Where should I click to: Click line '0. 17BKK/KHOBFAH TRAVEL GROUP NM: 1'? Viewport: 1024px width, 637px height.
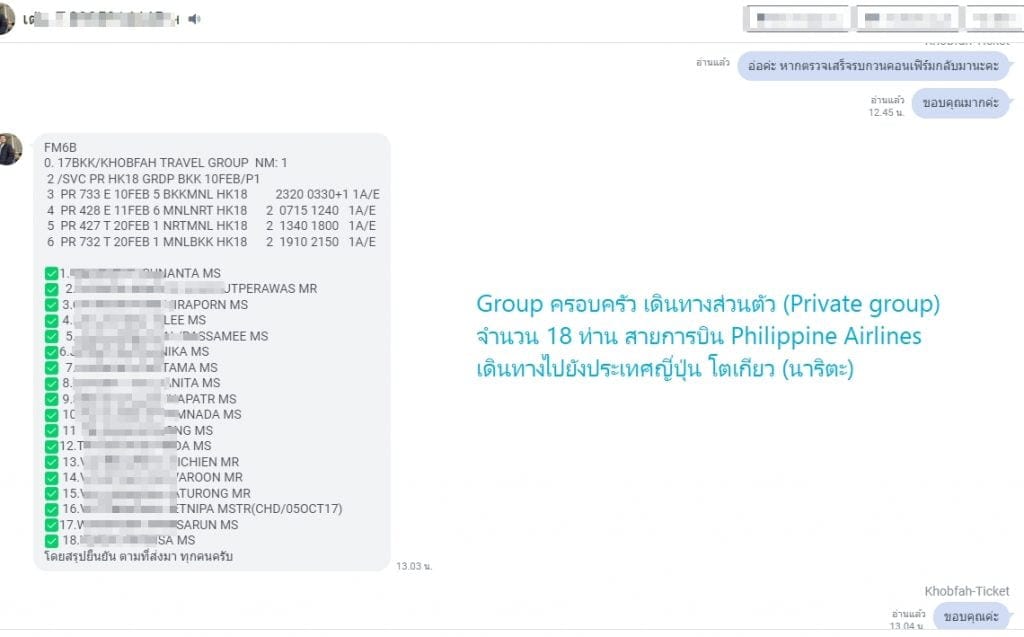click(165, 163)
